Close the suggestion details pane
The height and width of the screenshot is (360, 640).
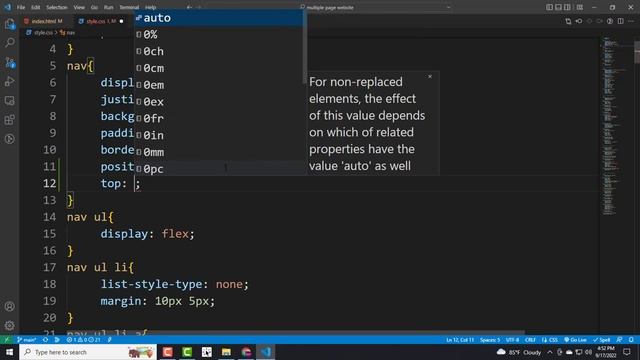coord(430,76)
